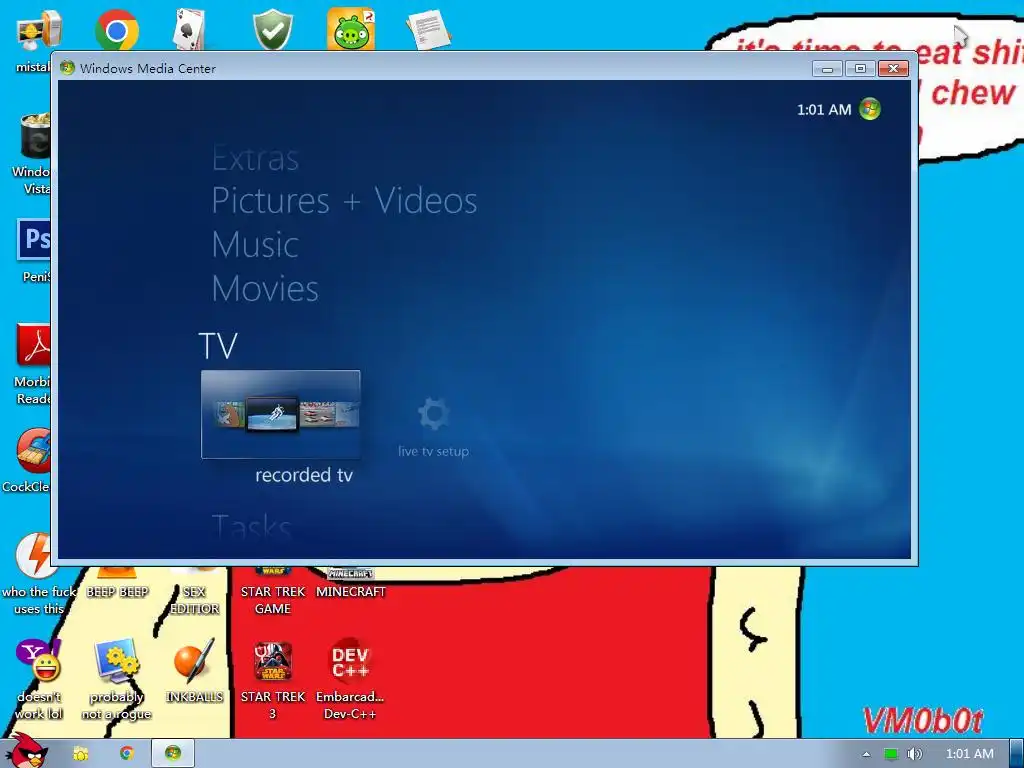Viewport: 1024px width, 768px height.
Task: Click the green Media Center logo button
Action: pyautogui.click(x=870, y=109)
